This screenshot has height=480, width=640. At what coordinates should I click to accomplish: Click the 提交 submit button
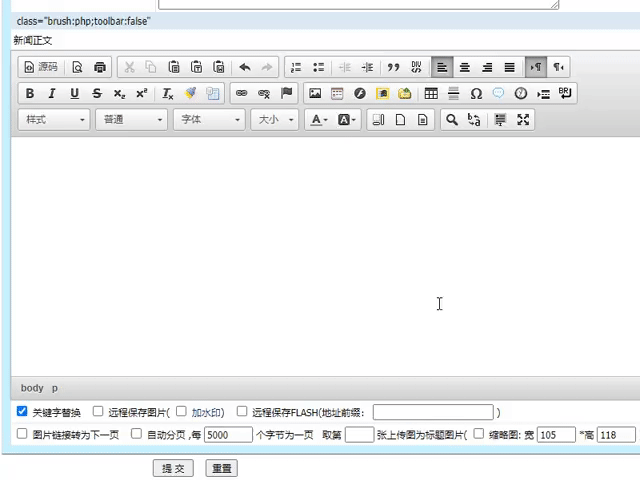click(173, 468)
